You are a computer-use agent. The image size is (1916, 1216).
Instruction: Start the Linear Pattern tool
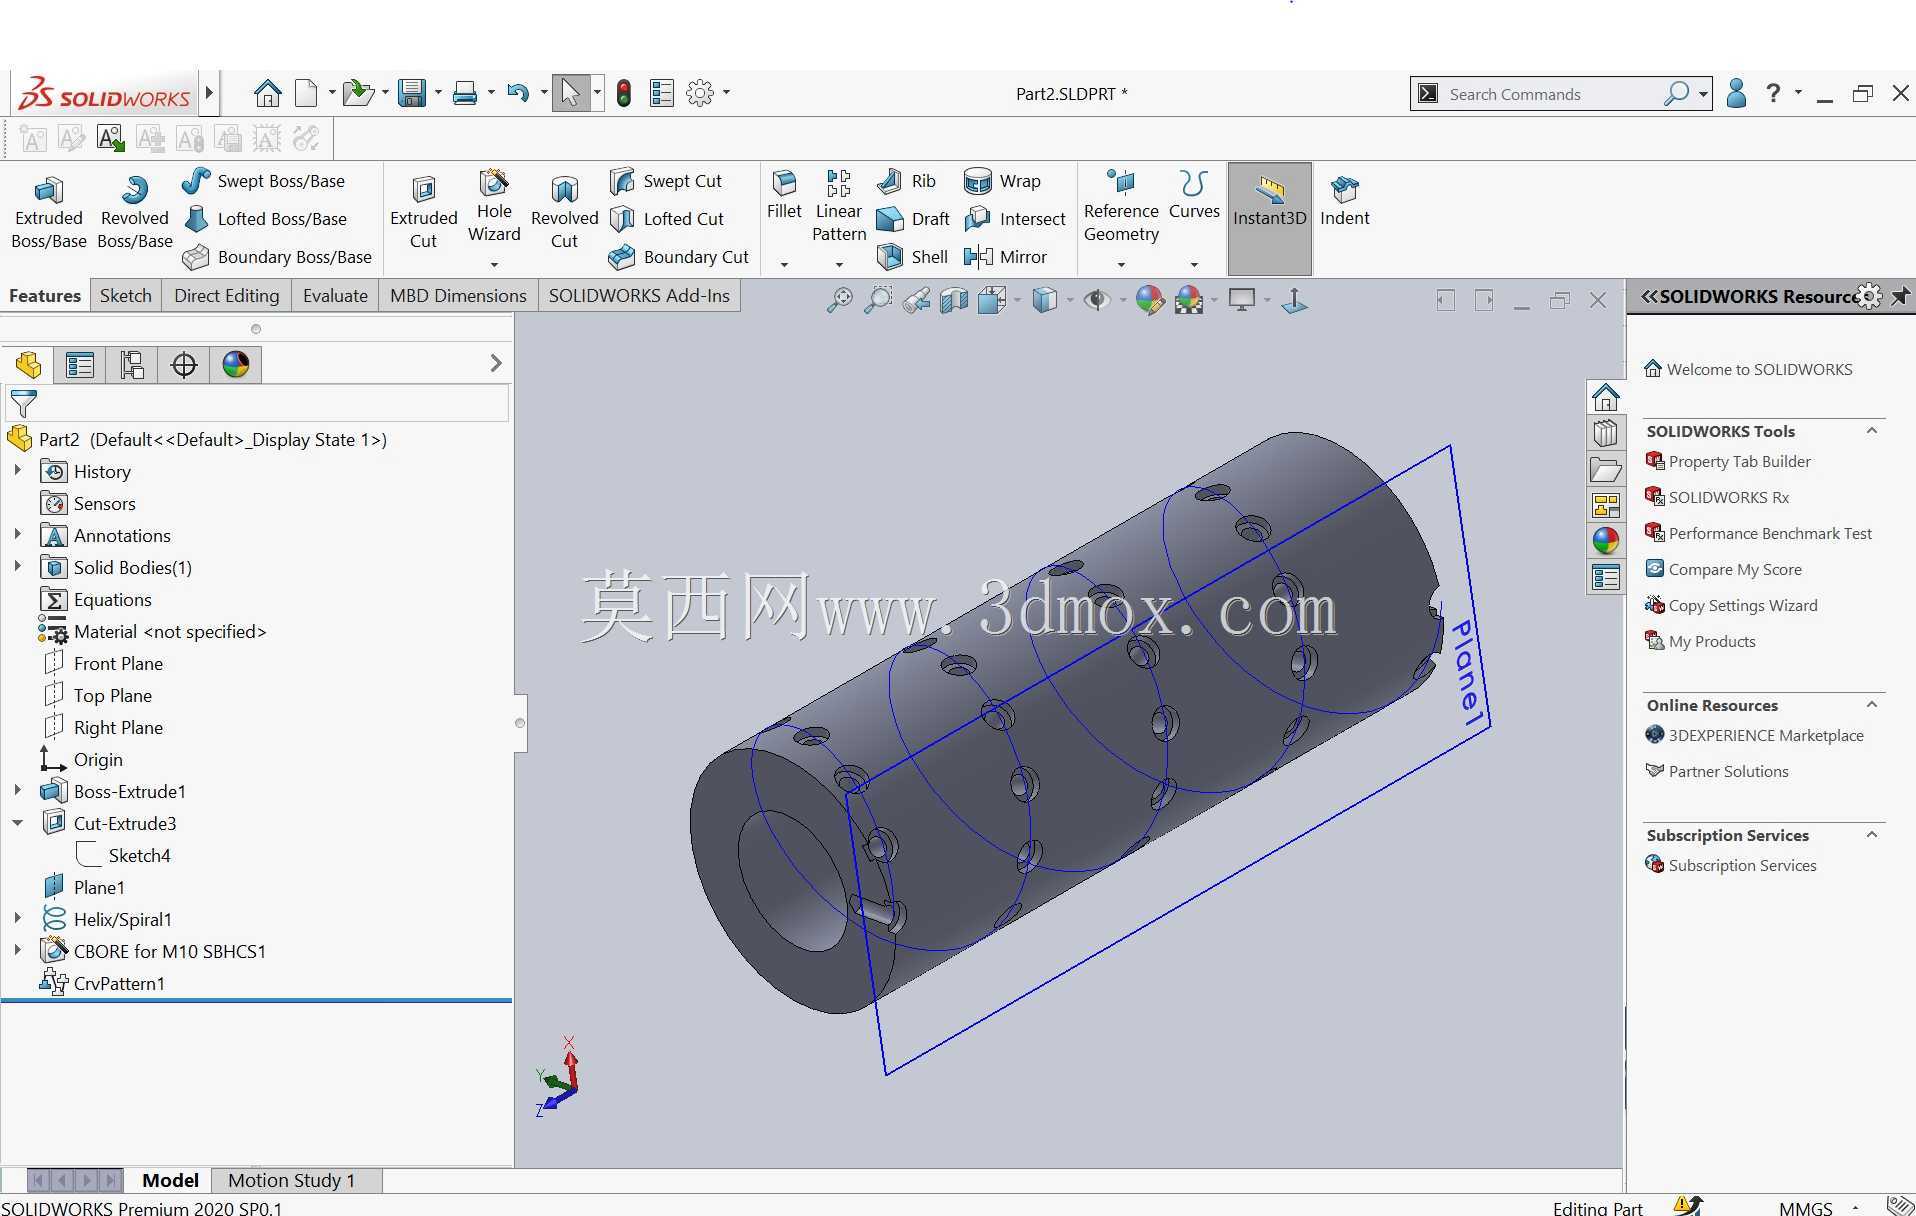[838, 206]
